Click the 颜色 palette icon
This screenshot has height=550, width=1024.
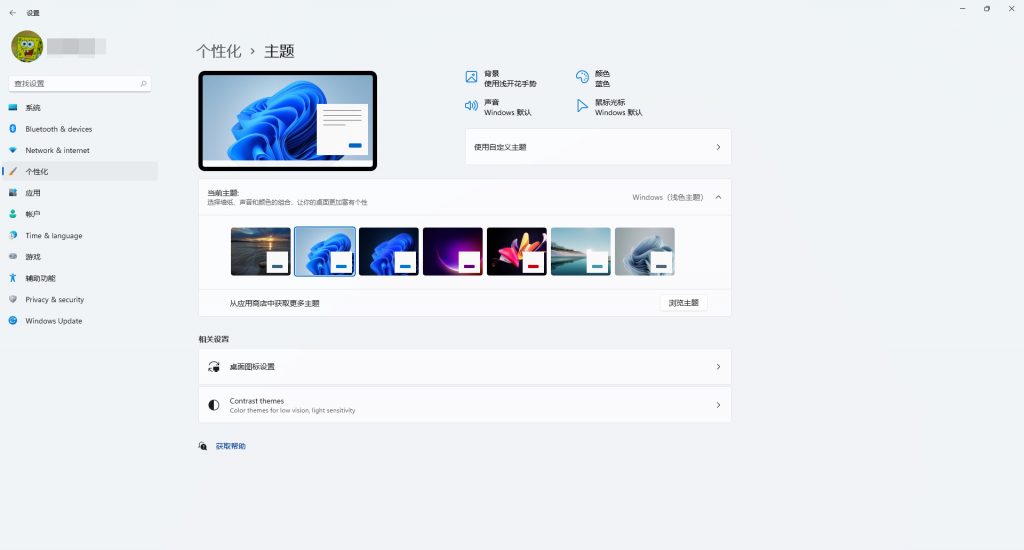coord(582,77)
